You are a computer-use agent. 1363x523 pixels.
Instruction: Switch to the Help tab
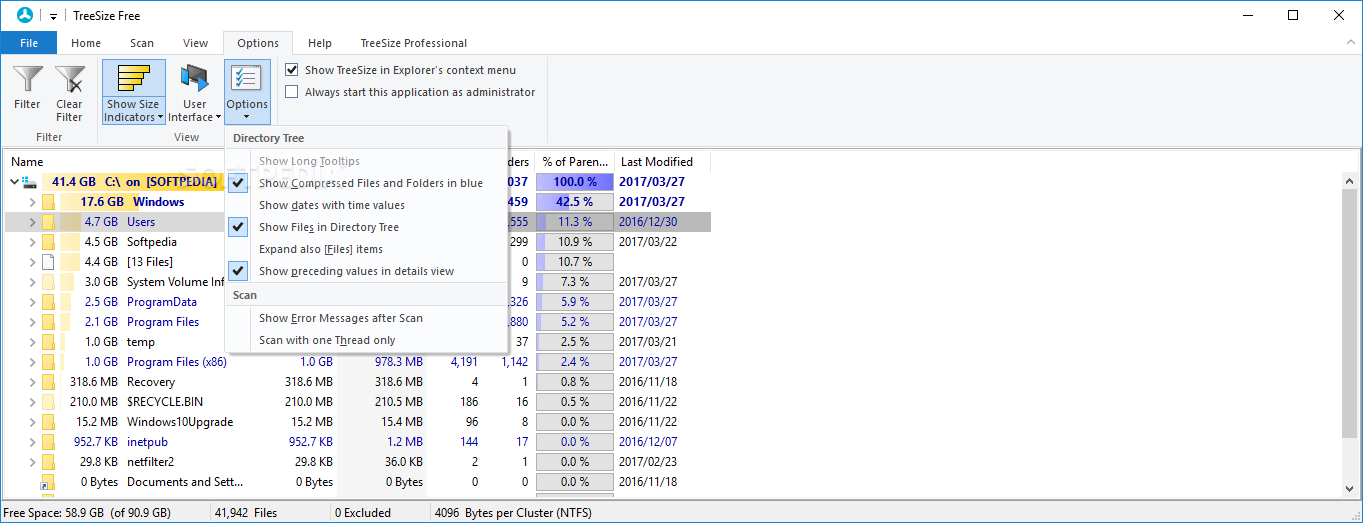pos(320,43)
